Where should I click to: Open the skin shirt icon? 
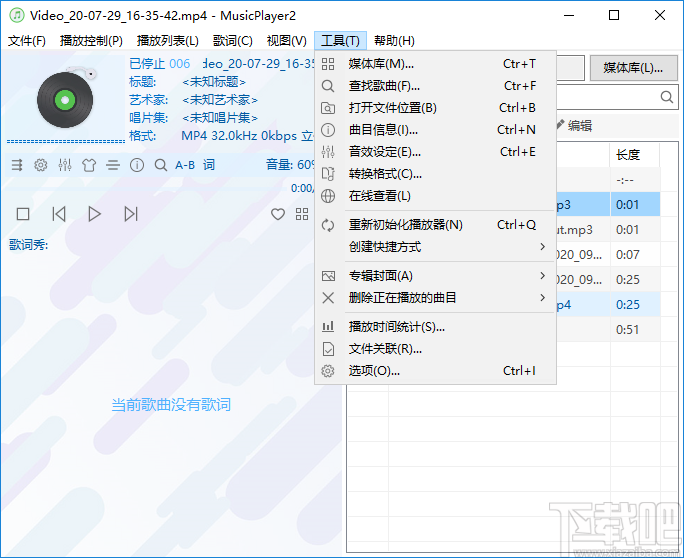point(89,165)
